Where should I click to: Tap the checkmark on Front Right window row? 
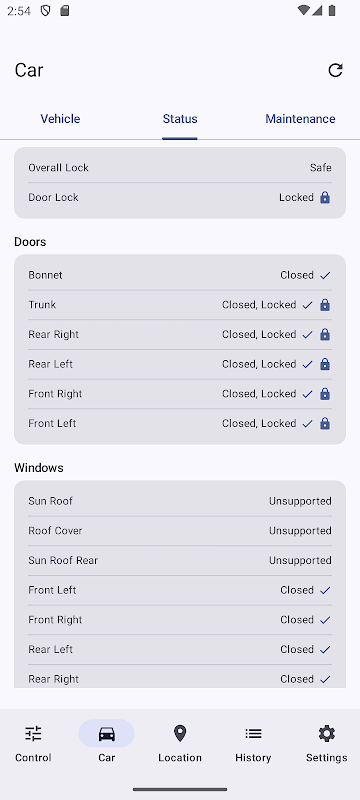tap(325, 620)
